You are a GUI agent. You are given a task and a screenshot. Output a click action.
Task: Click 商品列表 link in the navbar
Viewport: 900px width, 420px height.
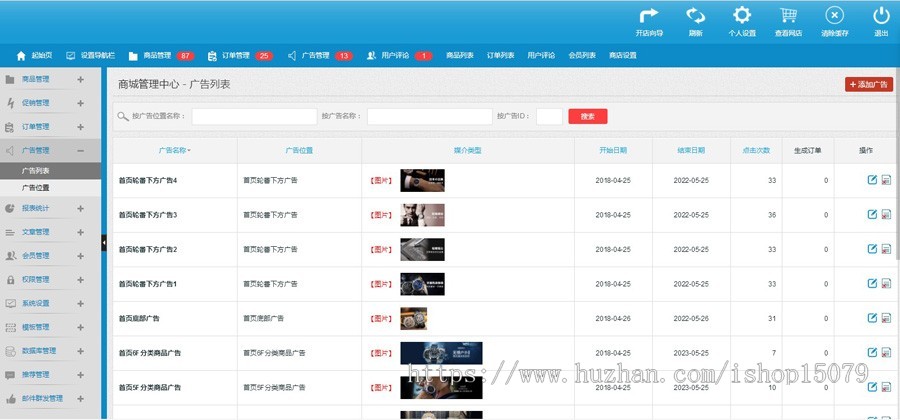pos(460,56)
